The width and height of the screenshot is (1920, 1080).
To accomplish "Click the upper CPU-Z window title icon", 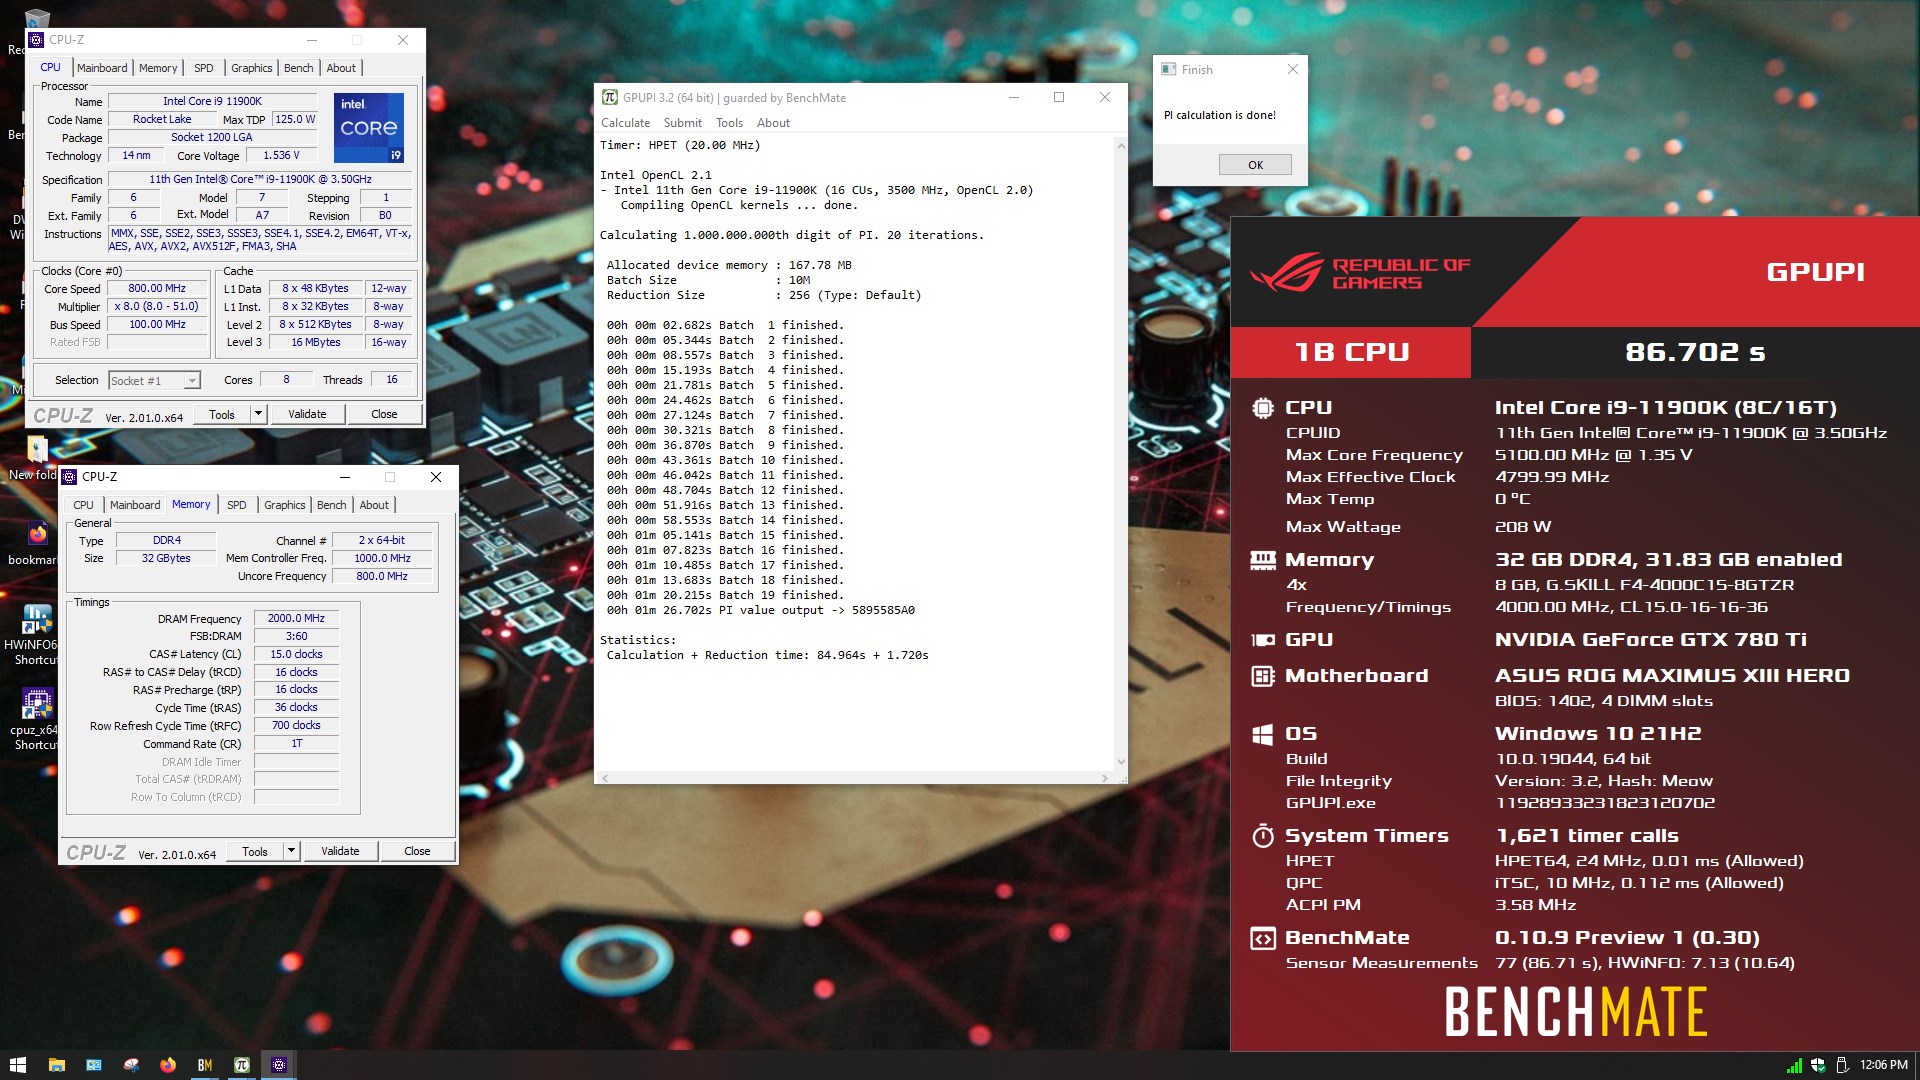I will [37, 40].
